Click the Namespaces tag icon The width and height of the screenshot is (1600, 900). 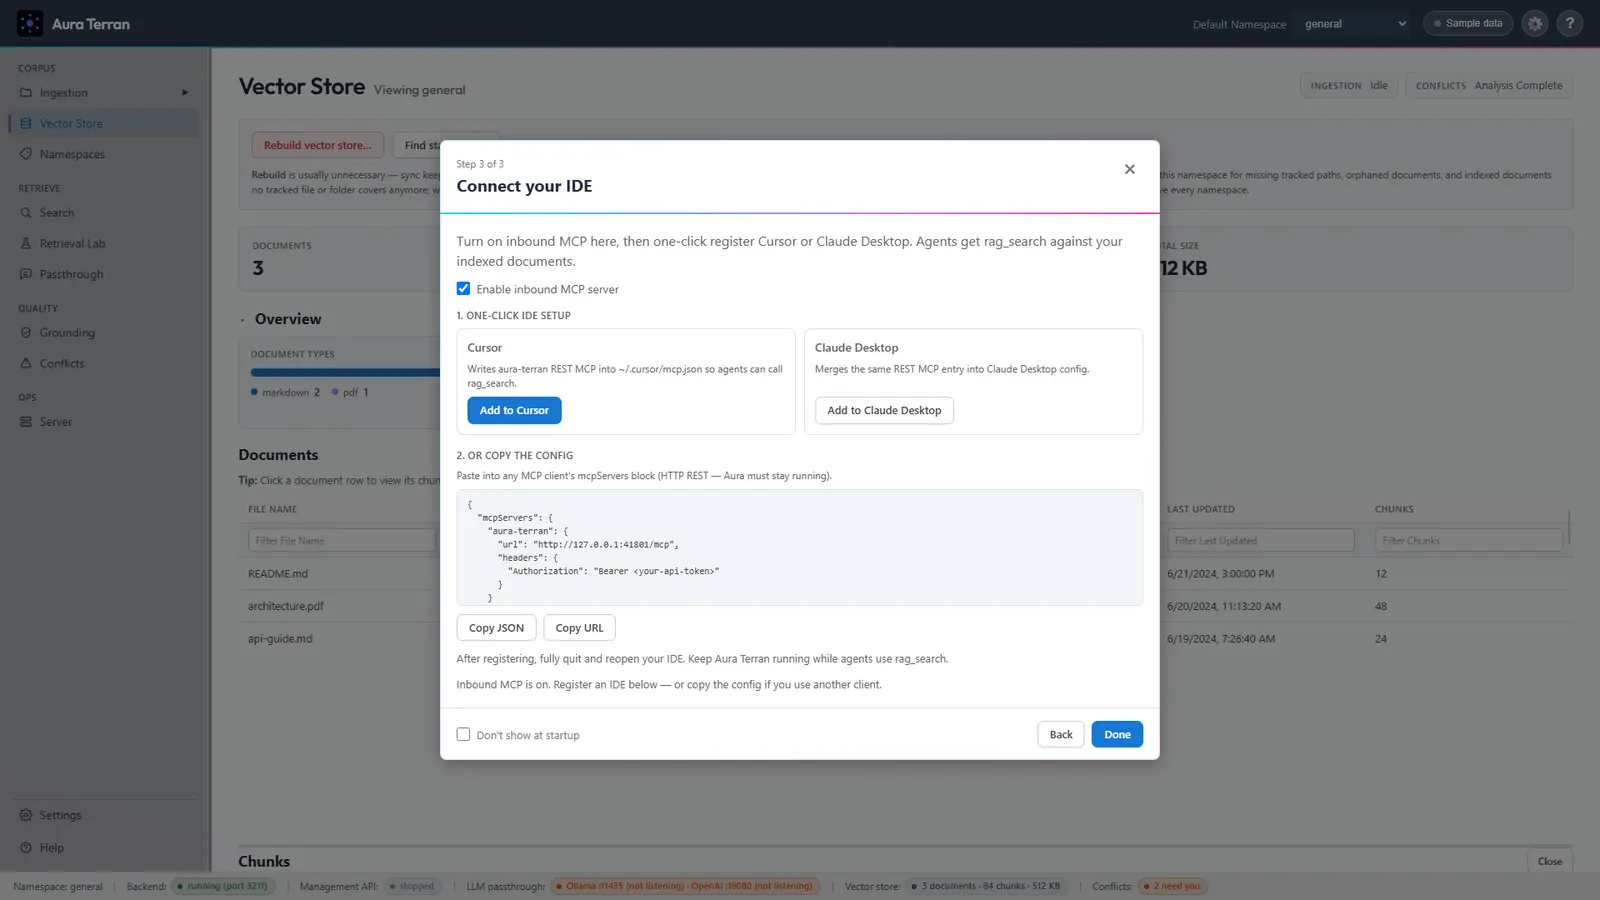coord(26,154)
